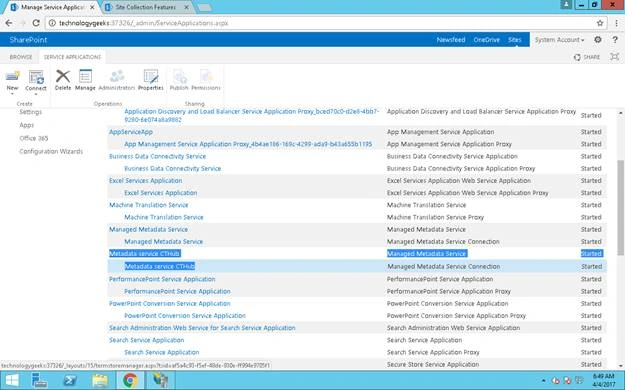Click the Connect ribbon icon
625x390 pixels.
[x=36, y=77]
